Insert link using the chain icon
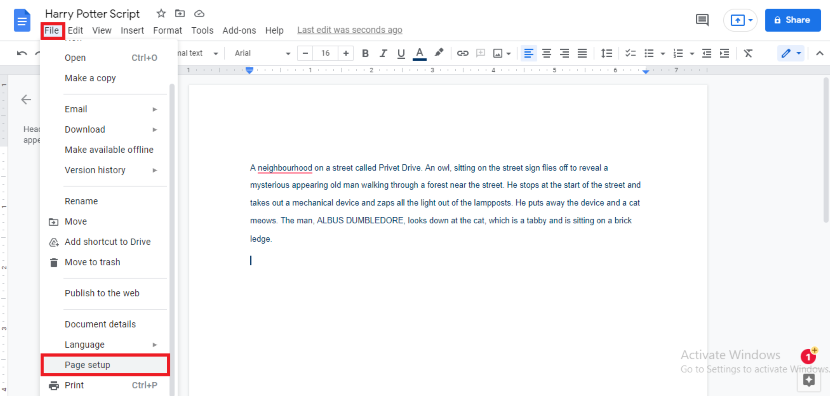Screen dimensions: 830x396 (463, 53)
